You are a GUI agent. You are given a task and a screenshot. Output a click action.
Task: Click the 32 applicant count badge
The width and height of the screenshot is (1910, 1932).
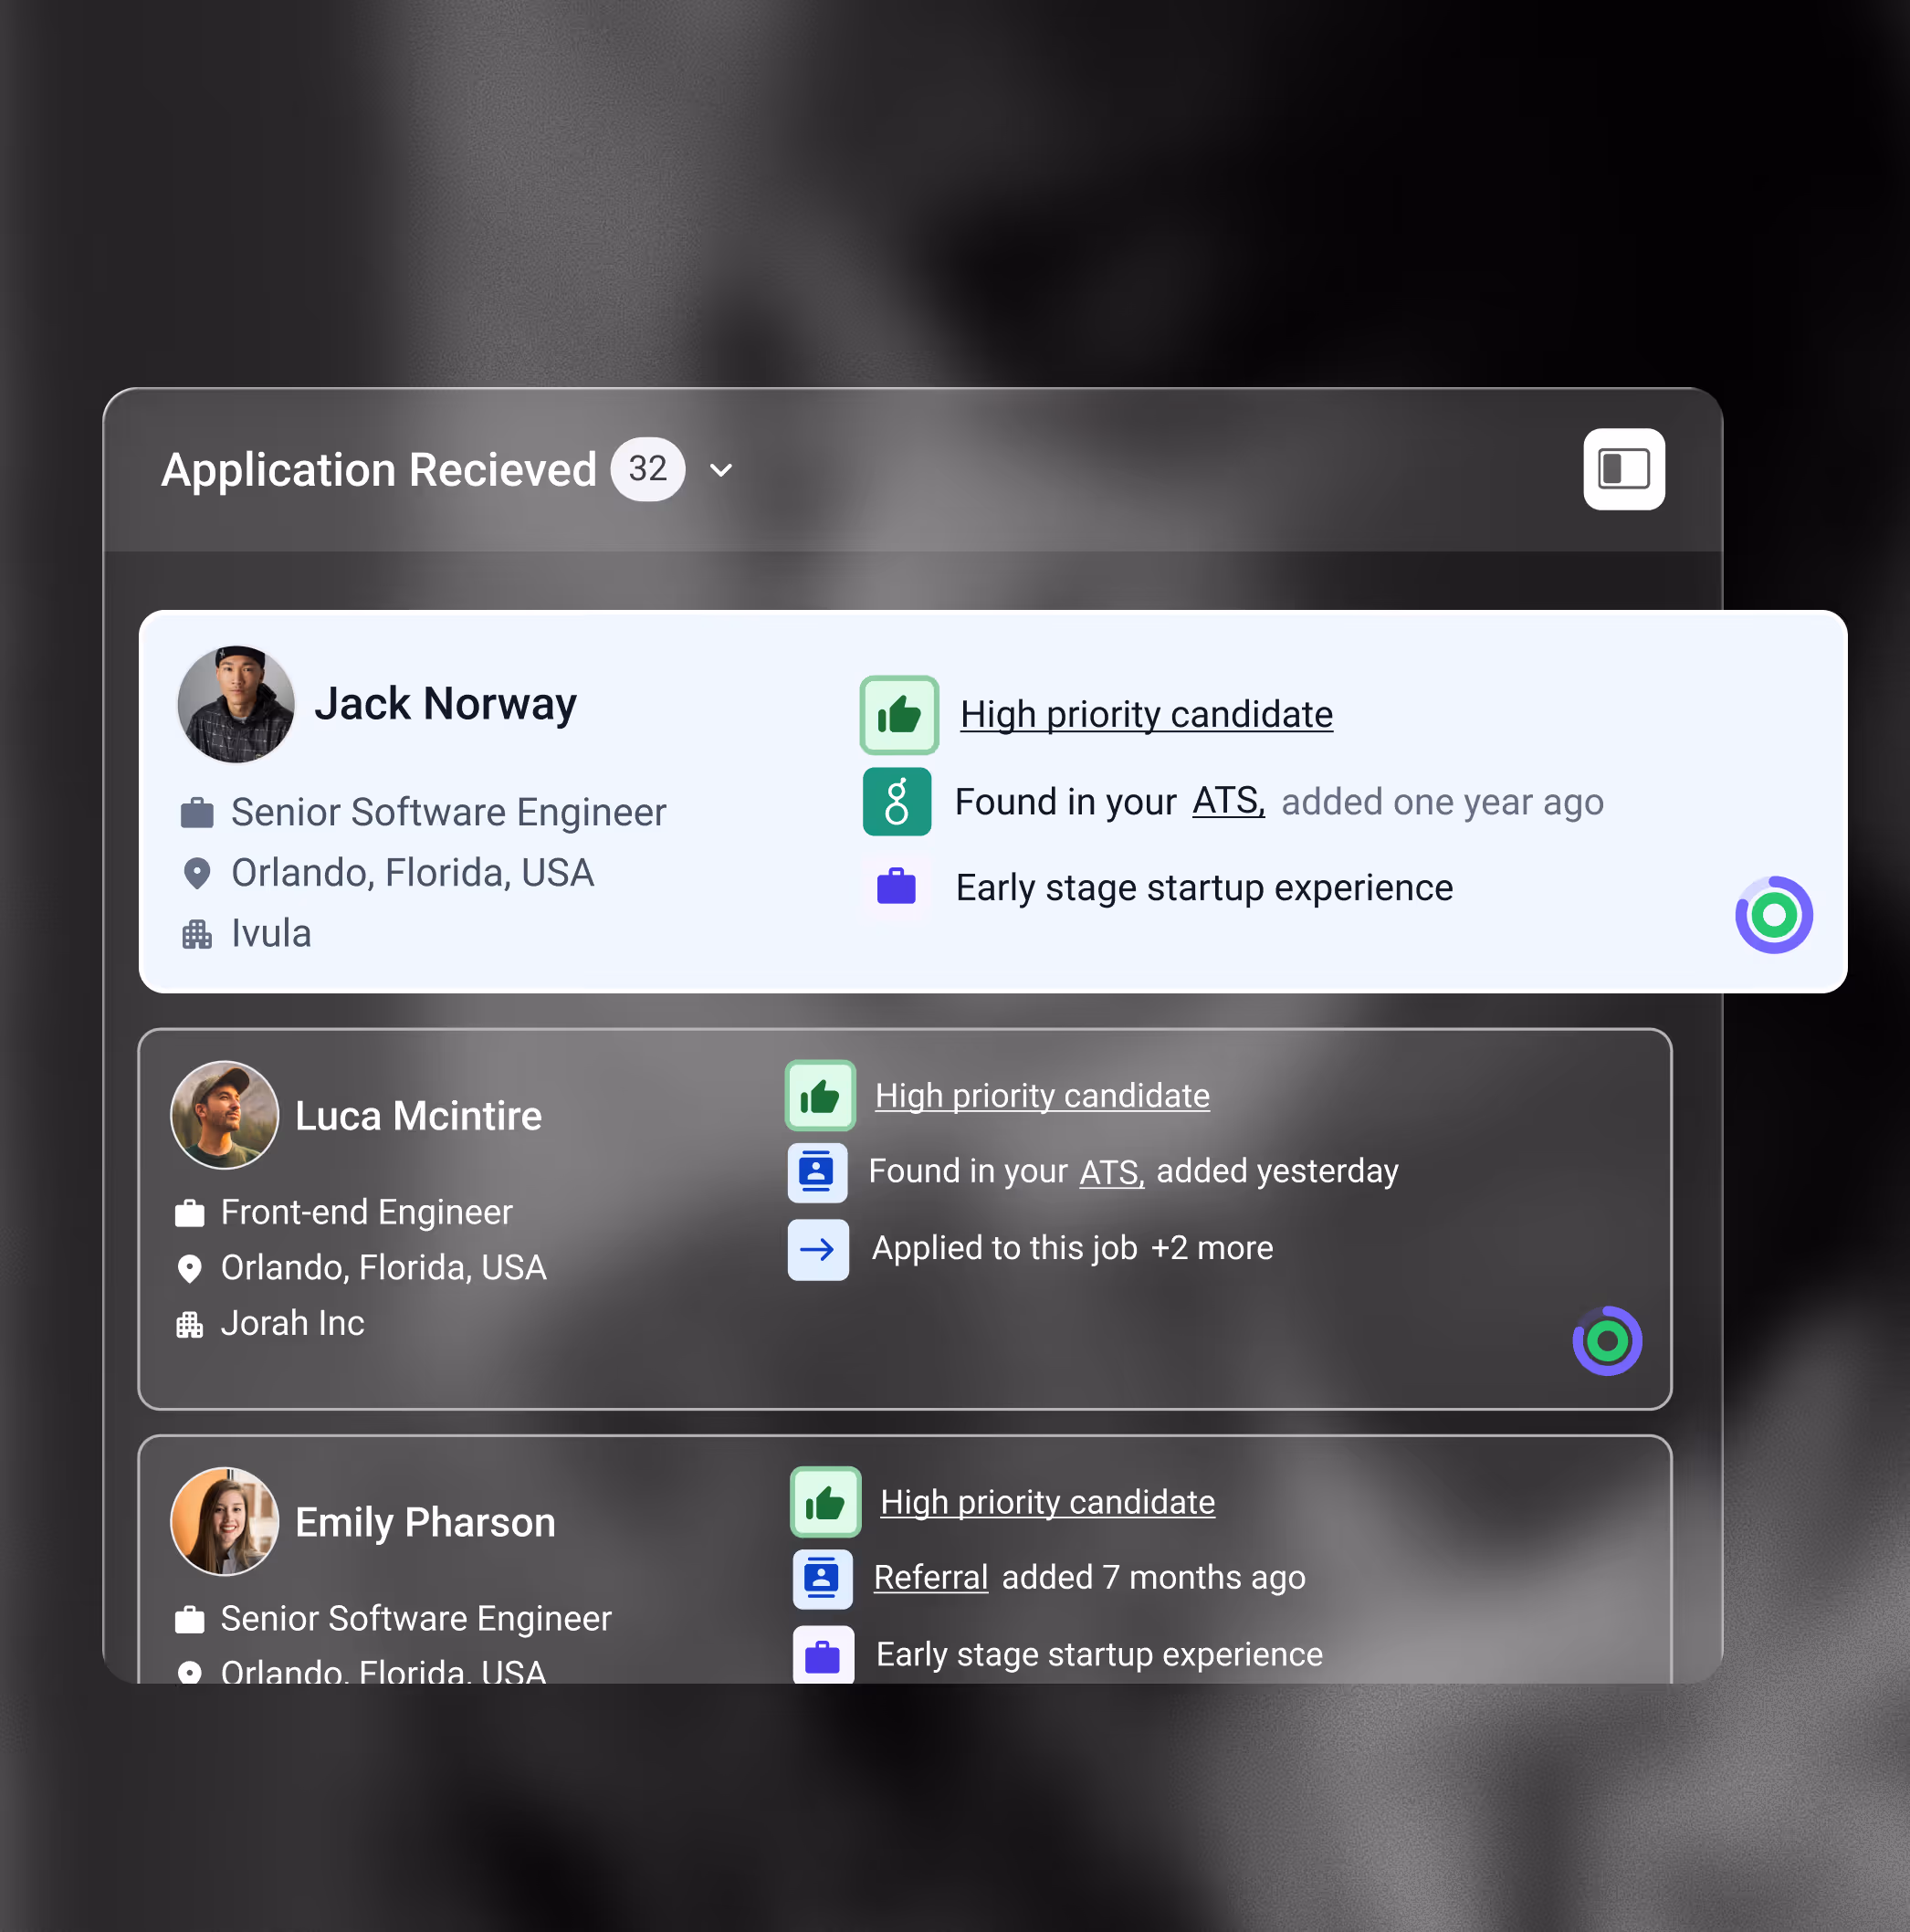click(648, 469)
